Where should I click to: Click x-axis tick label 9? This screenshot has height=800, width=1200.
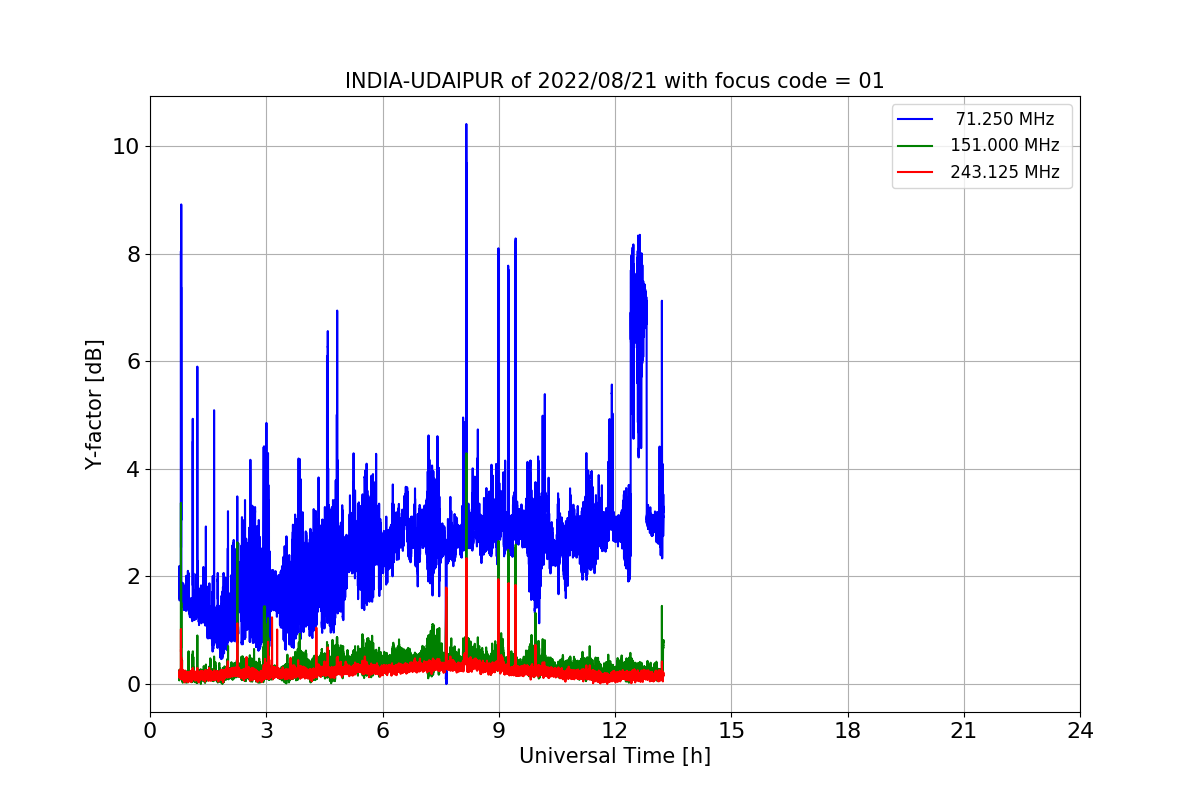pyautogui.click(x=498, y=731)
